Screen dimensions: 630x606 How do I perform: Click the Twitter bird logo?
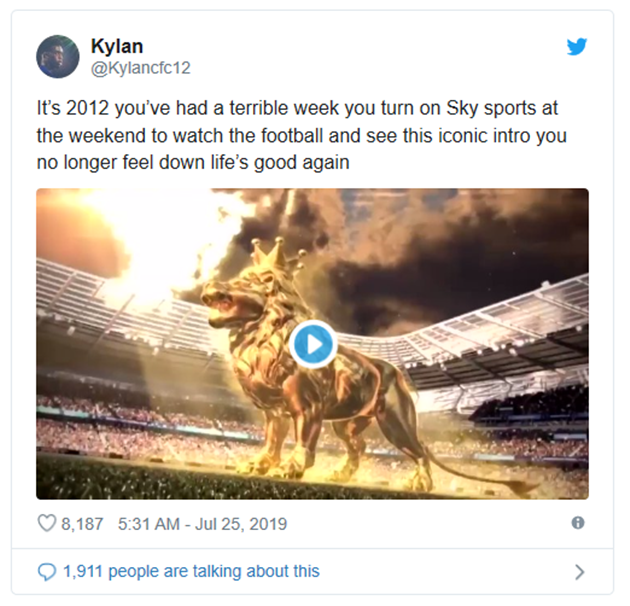577,46
